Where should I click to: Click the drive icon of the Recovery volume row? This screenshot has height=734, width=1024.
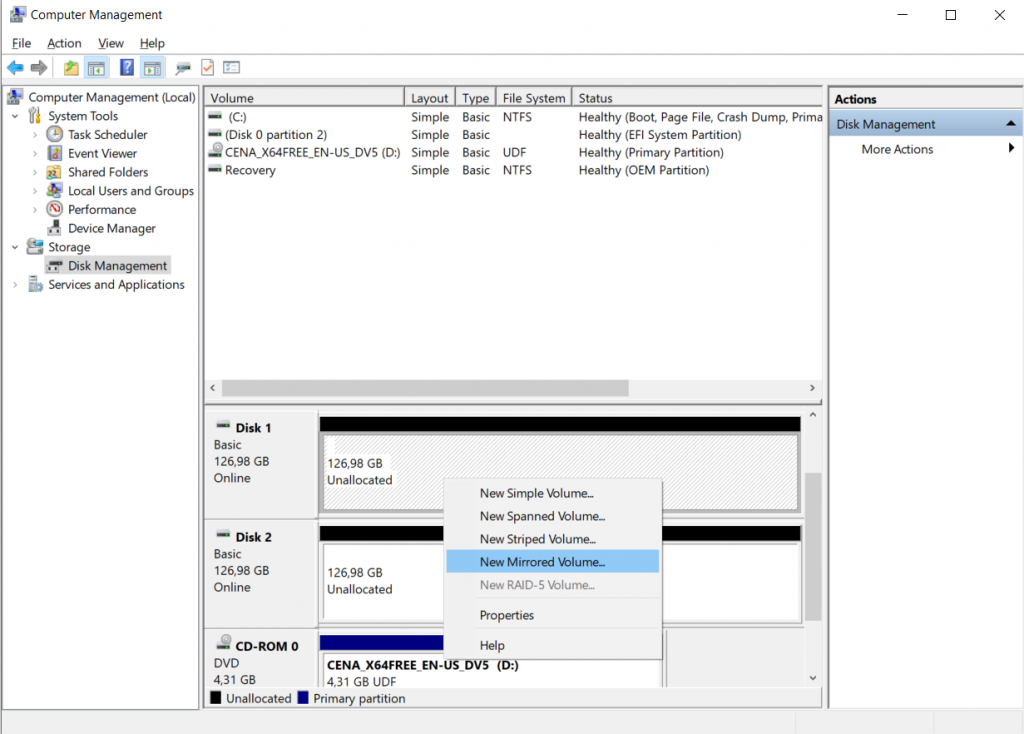[x=215, y=169]
